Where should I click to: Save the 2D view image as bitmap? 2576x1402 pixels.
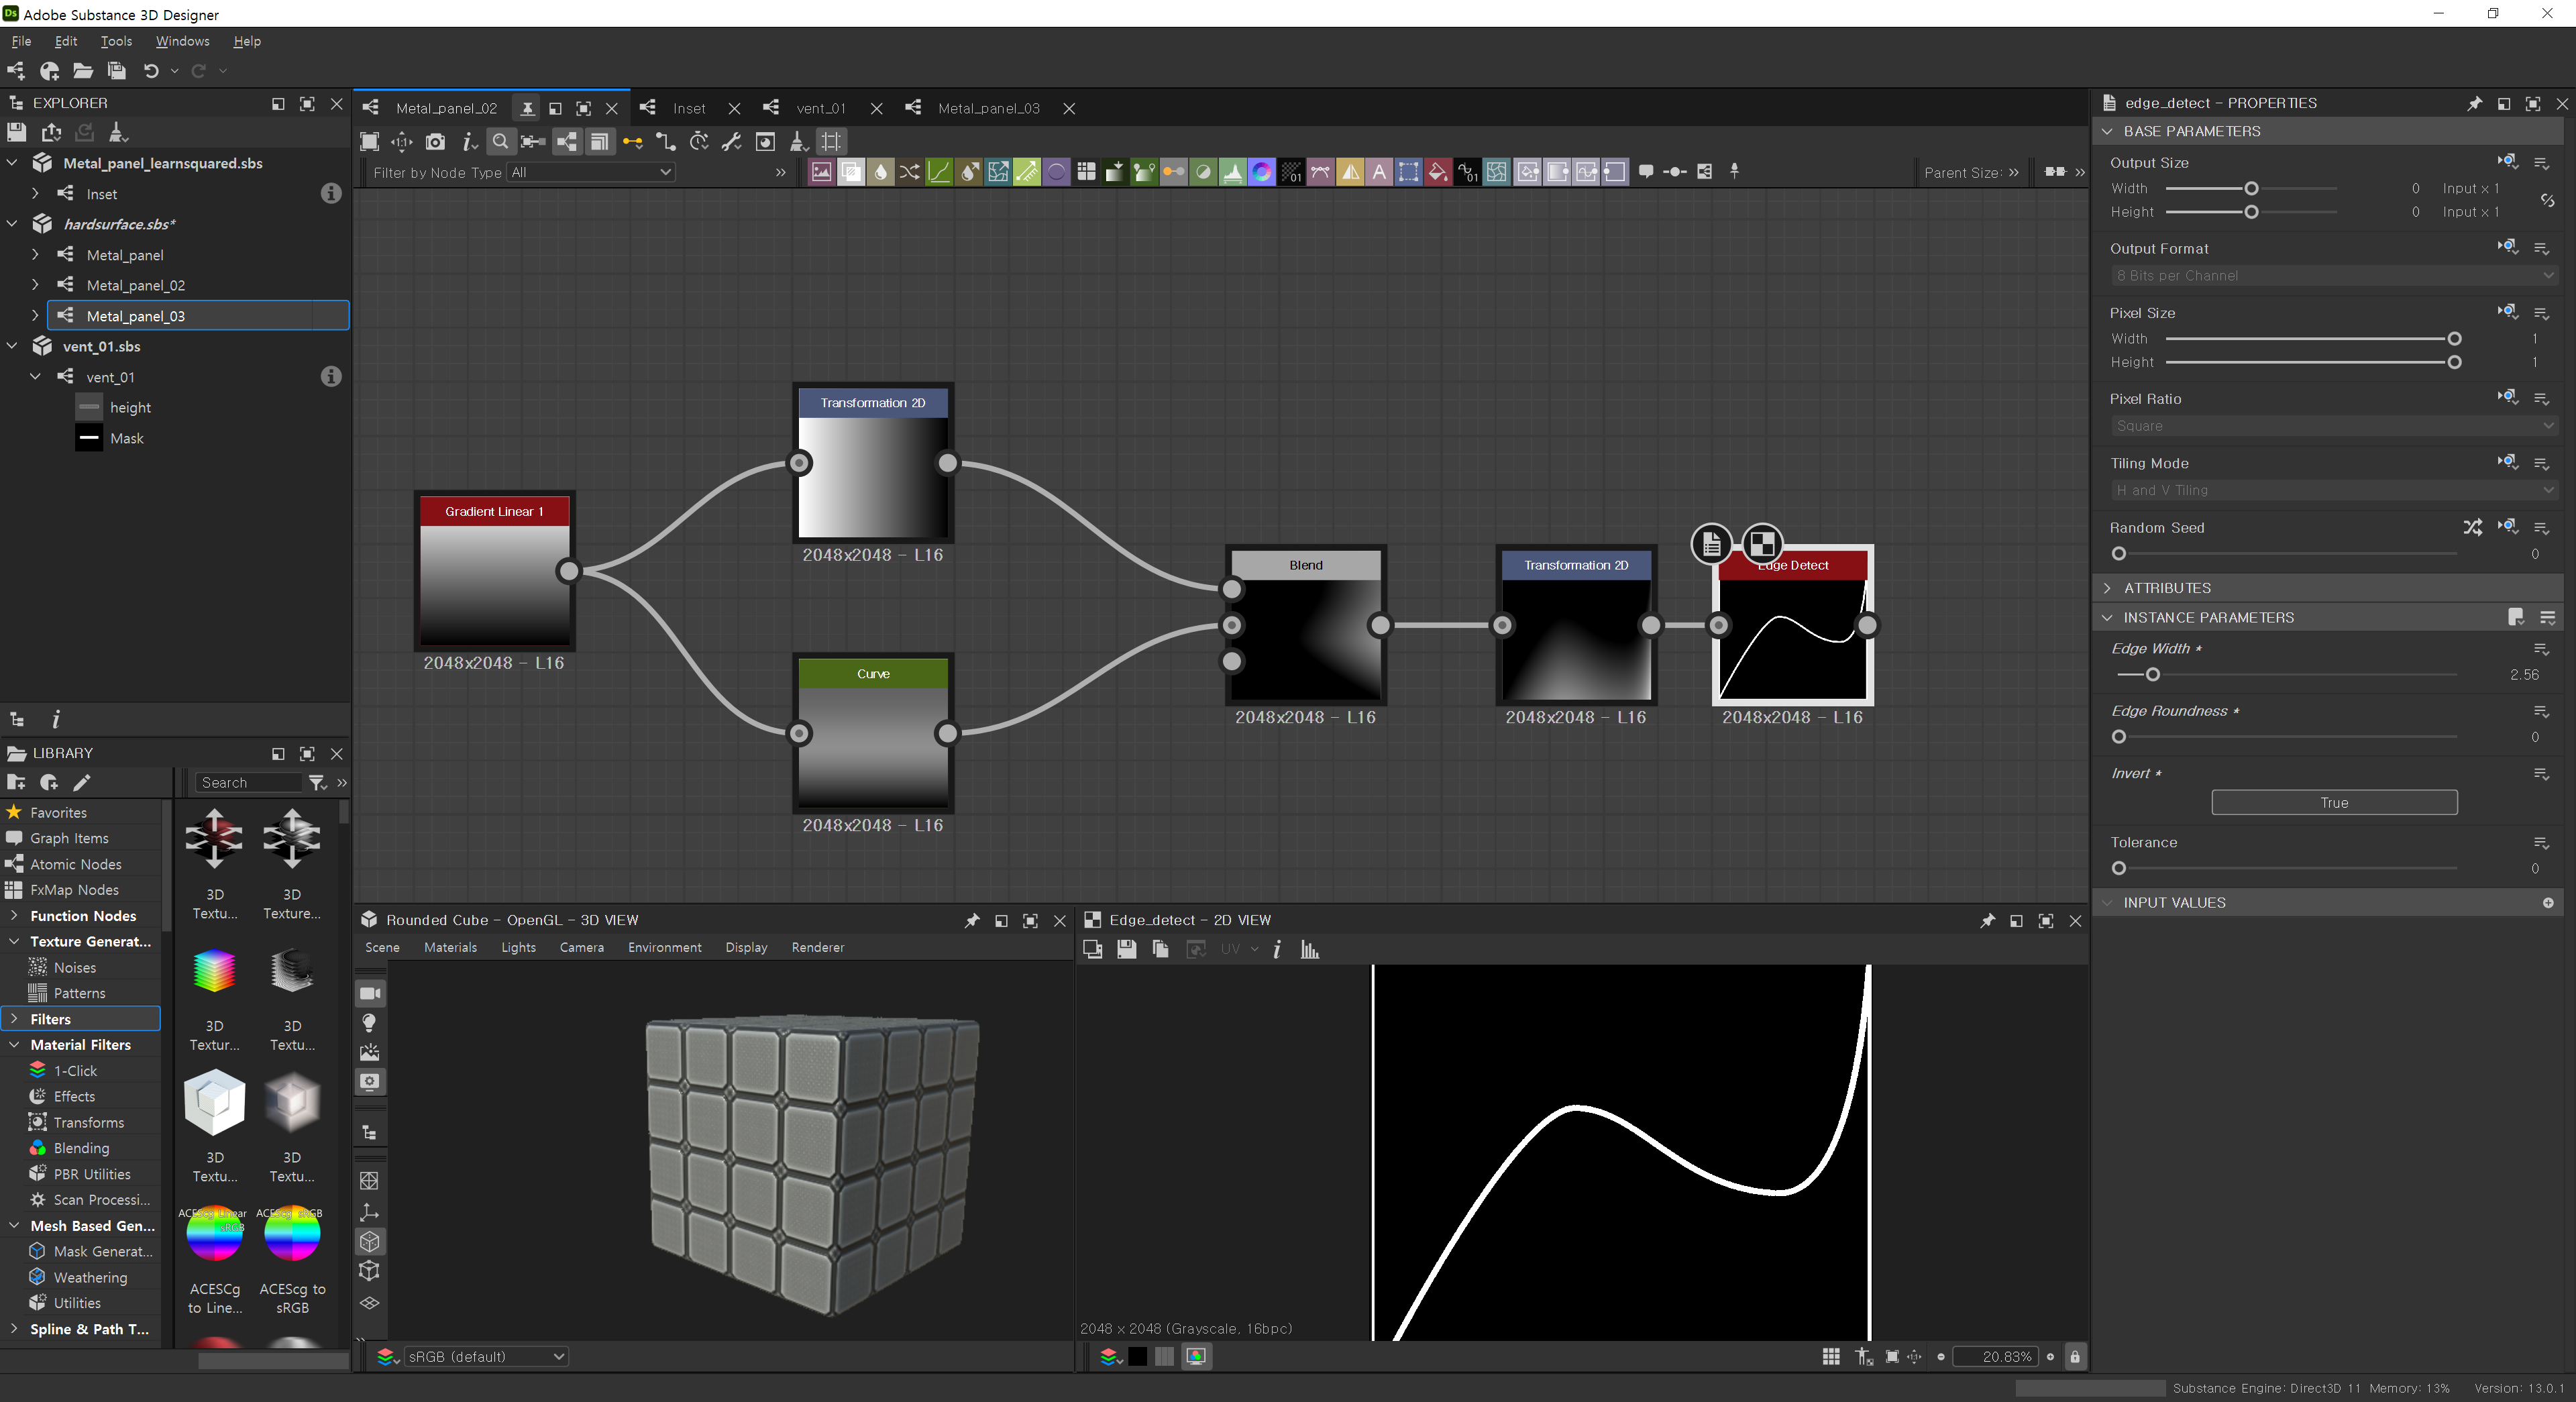coord(1126,949)
